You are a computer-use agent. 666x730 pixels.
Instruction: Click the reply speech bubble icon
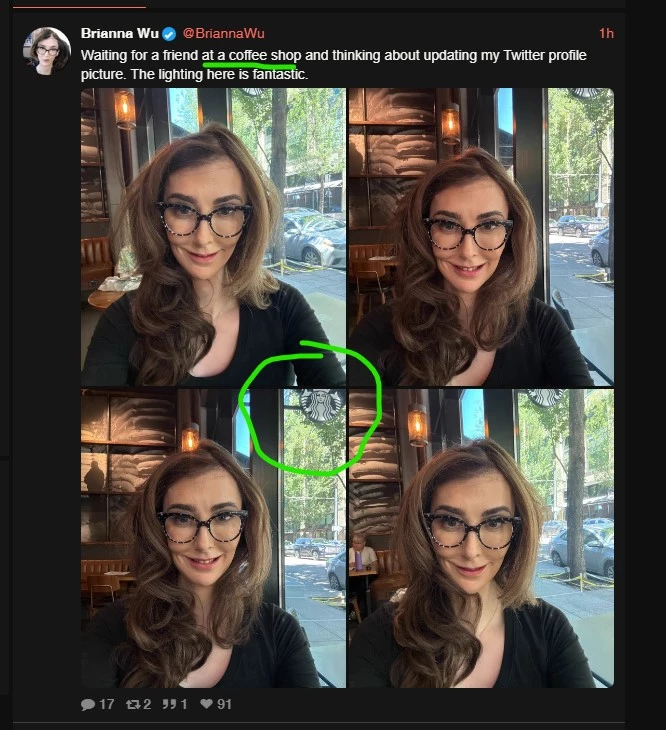(88, 704)
